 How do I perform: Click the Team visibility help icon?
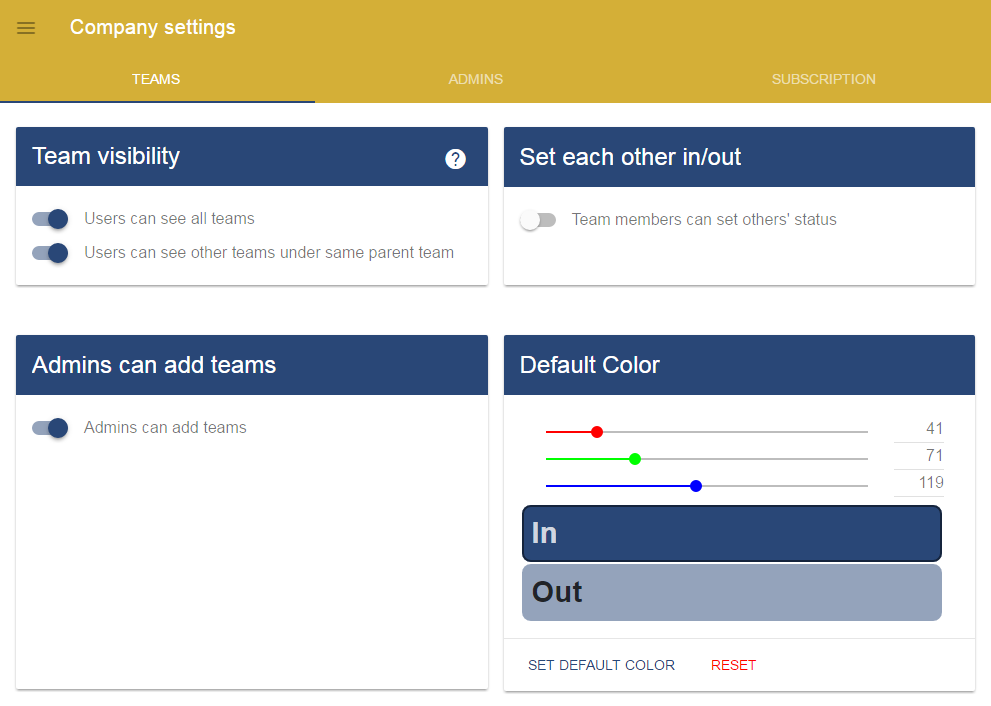coord(455,159)
